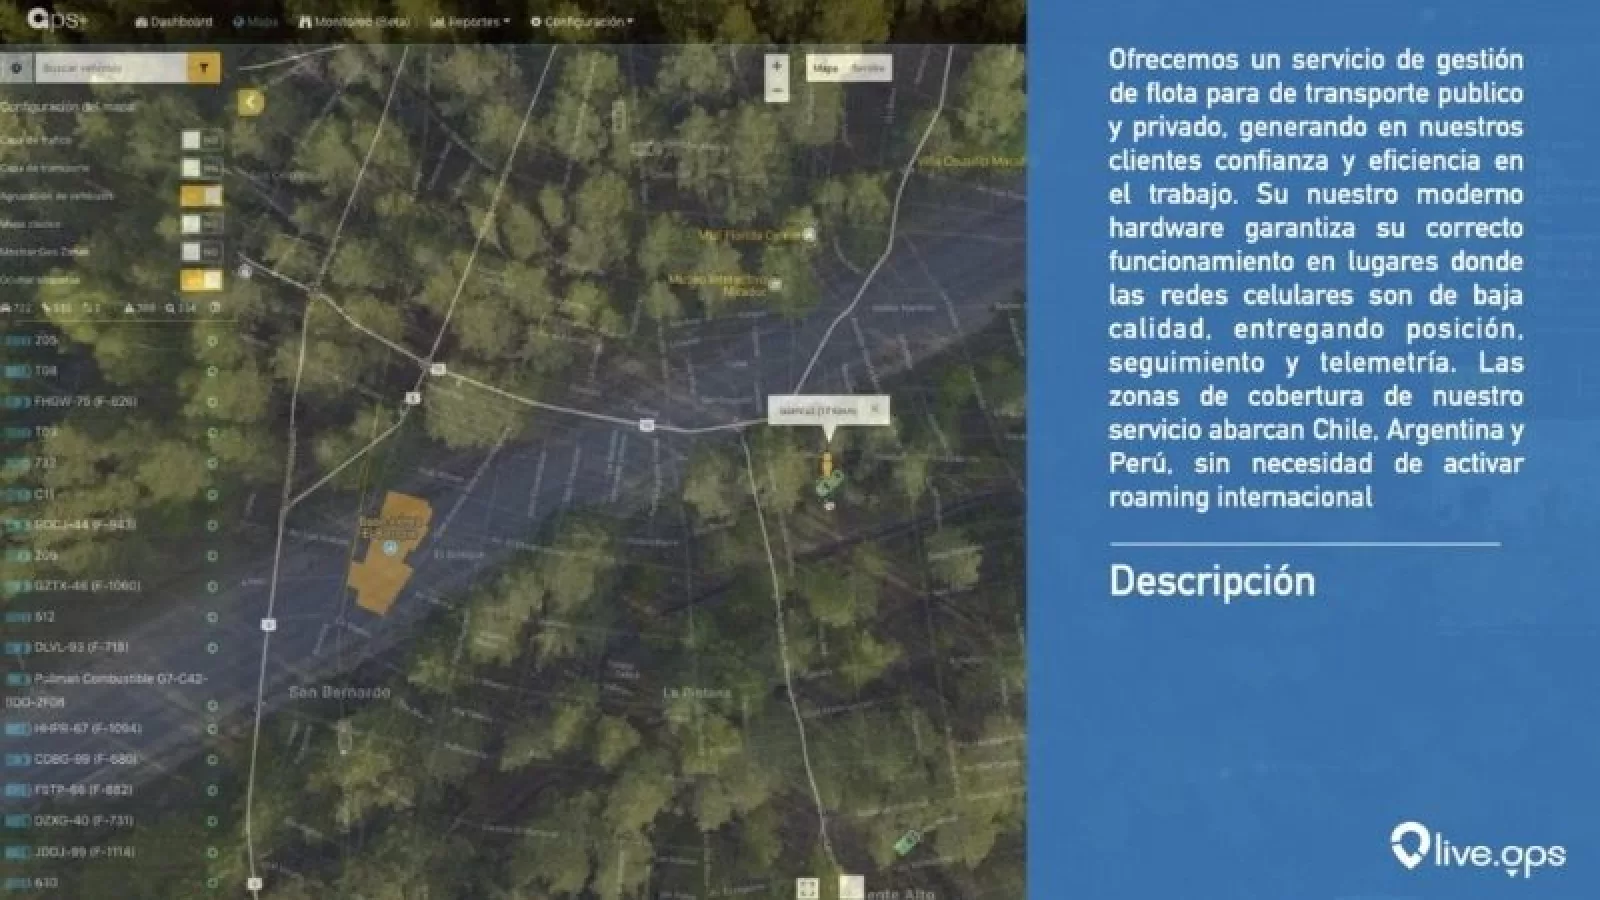
Task: Toggle the Agrupación de vehículos switch
Action: coord(201,197)
